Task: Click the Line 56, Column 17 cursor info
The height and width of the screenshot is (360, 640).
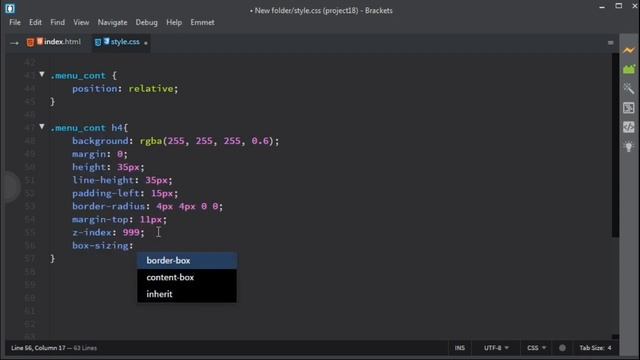Action: (38, 348)
